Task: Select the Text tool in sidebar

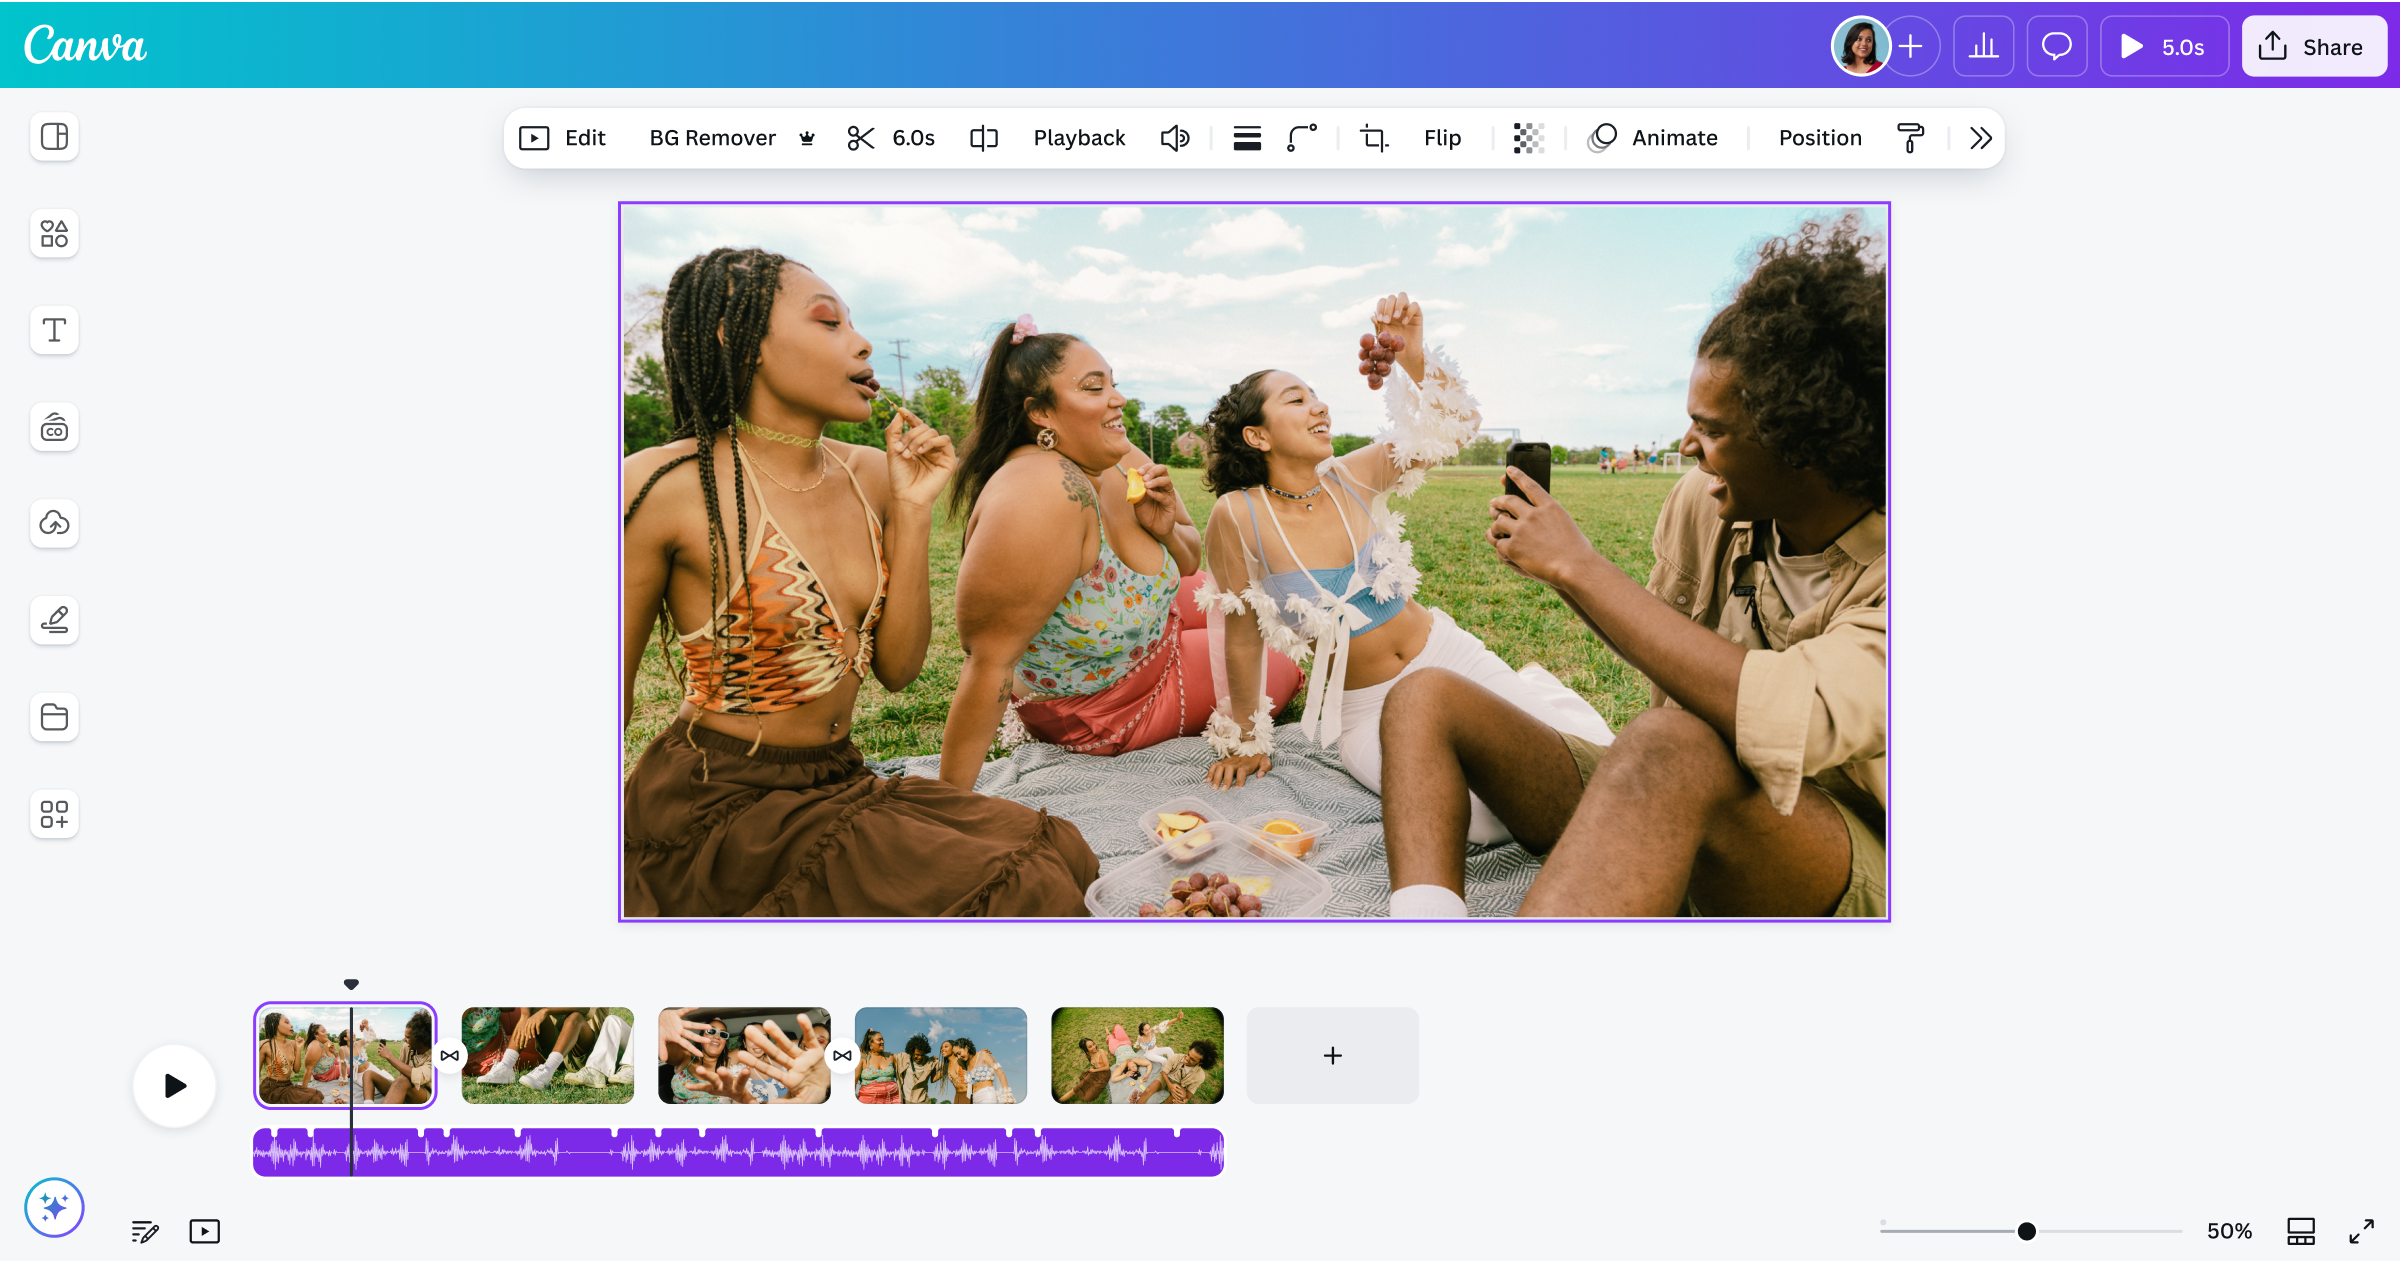Action: pos(54,330)
